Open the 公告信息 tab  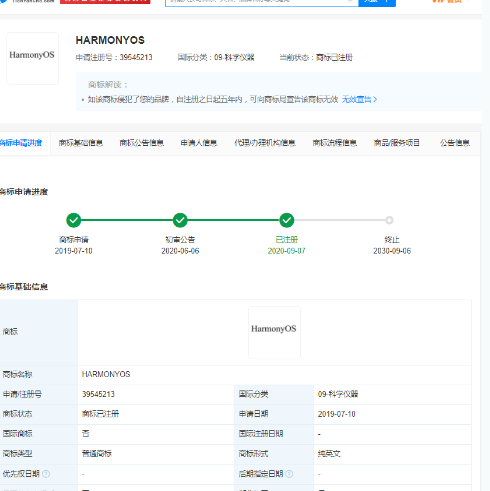click(x=455, y=143)
